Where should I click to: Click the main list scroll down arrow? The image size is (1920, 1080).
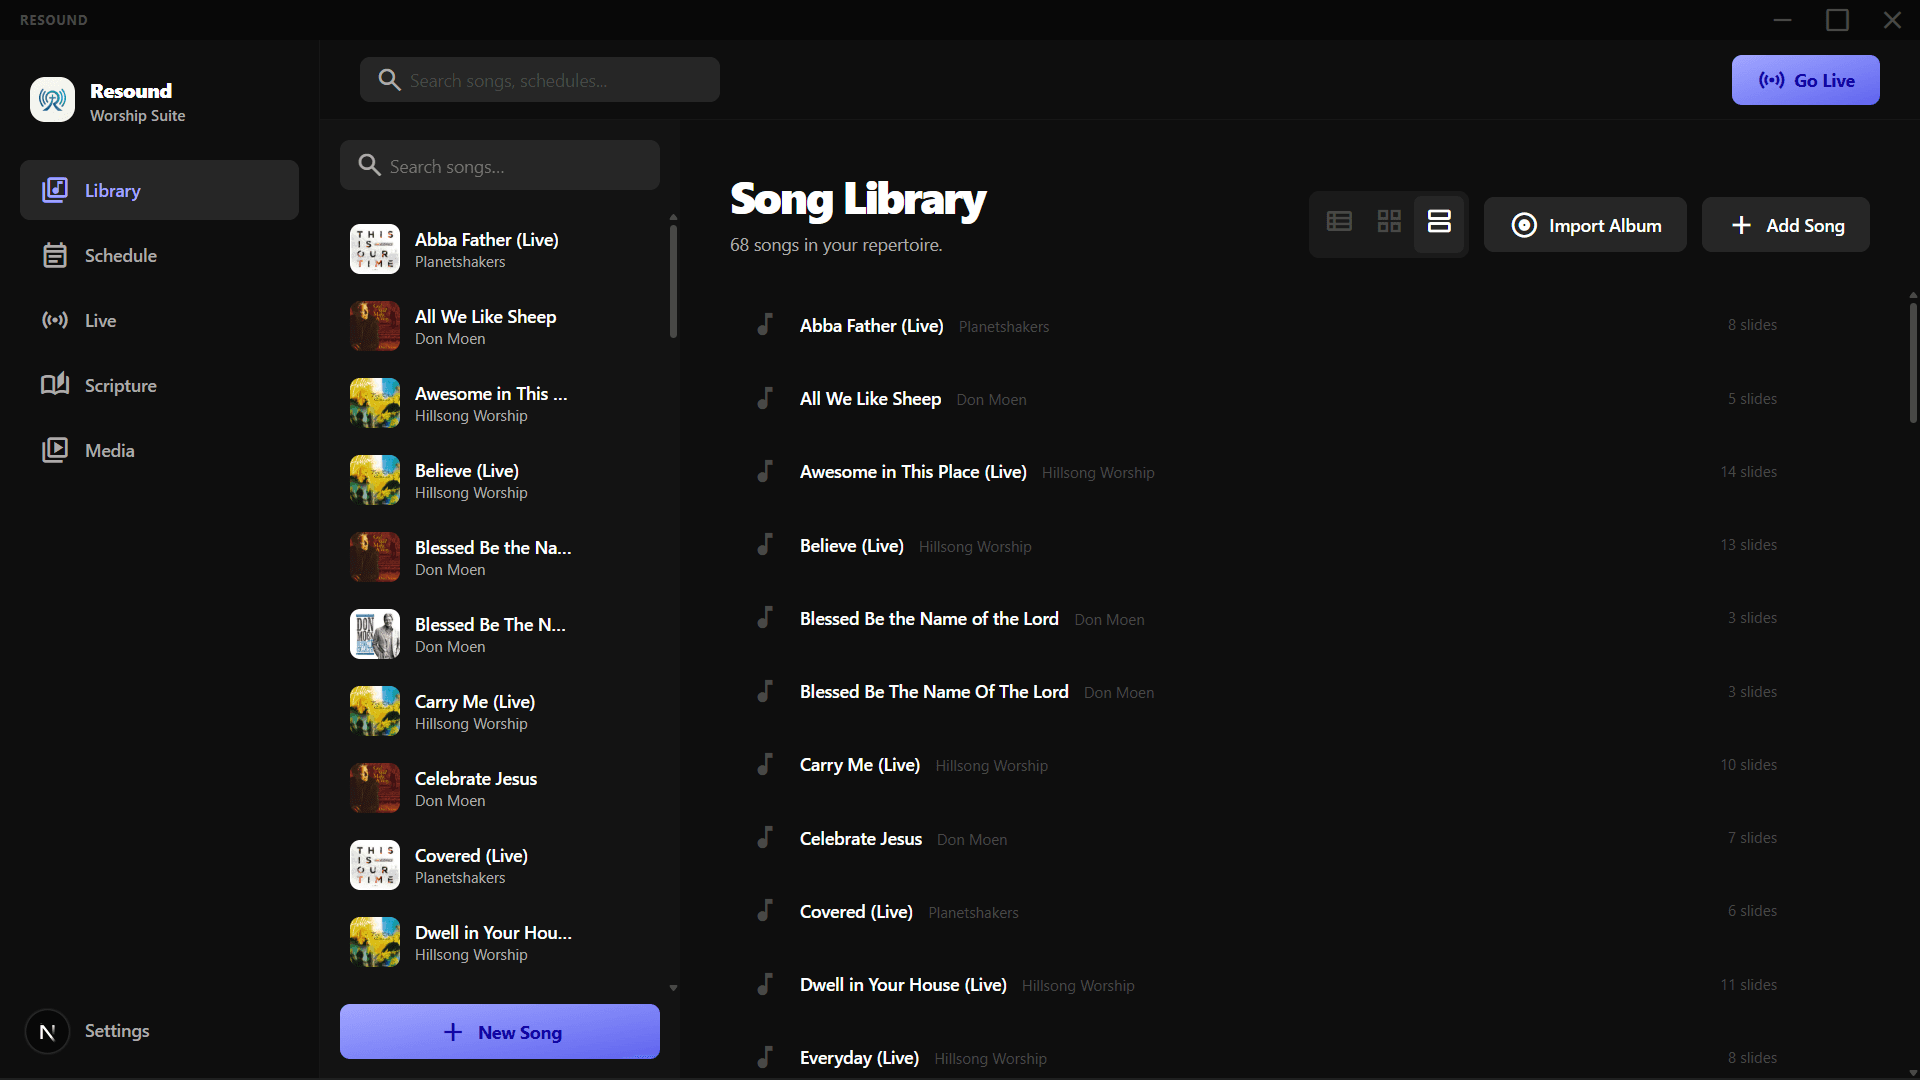1913,1073
